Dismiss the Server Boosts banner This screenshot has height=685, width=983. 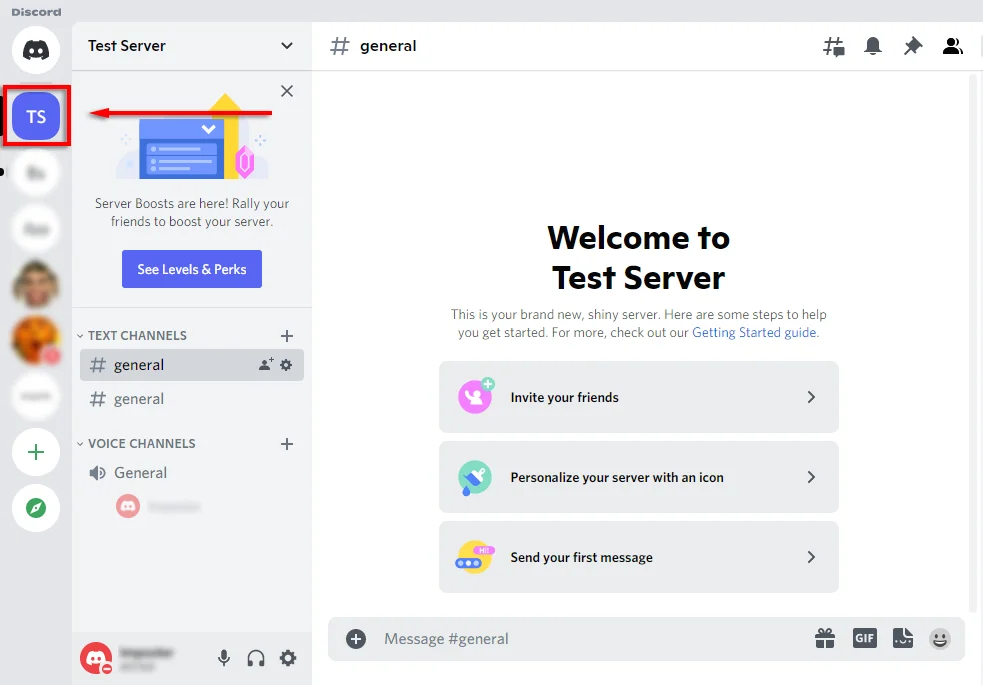[x=286, y=91]
